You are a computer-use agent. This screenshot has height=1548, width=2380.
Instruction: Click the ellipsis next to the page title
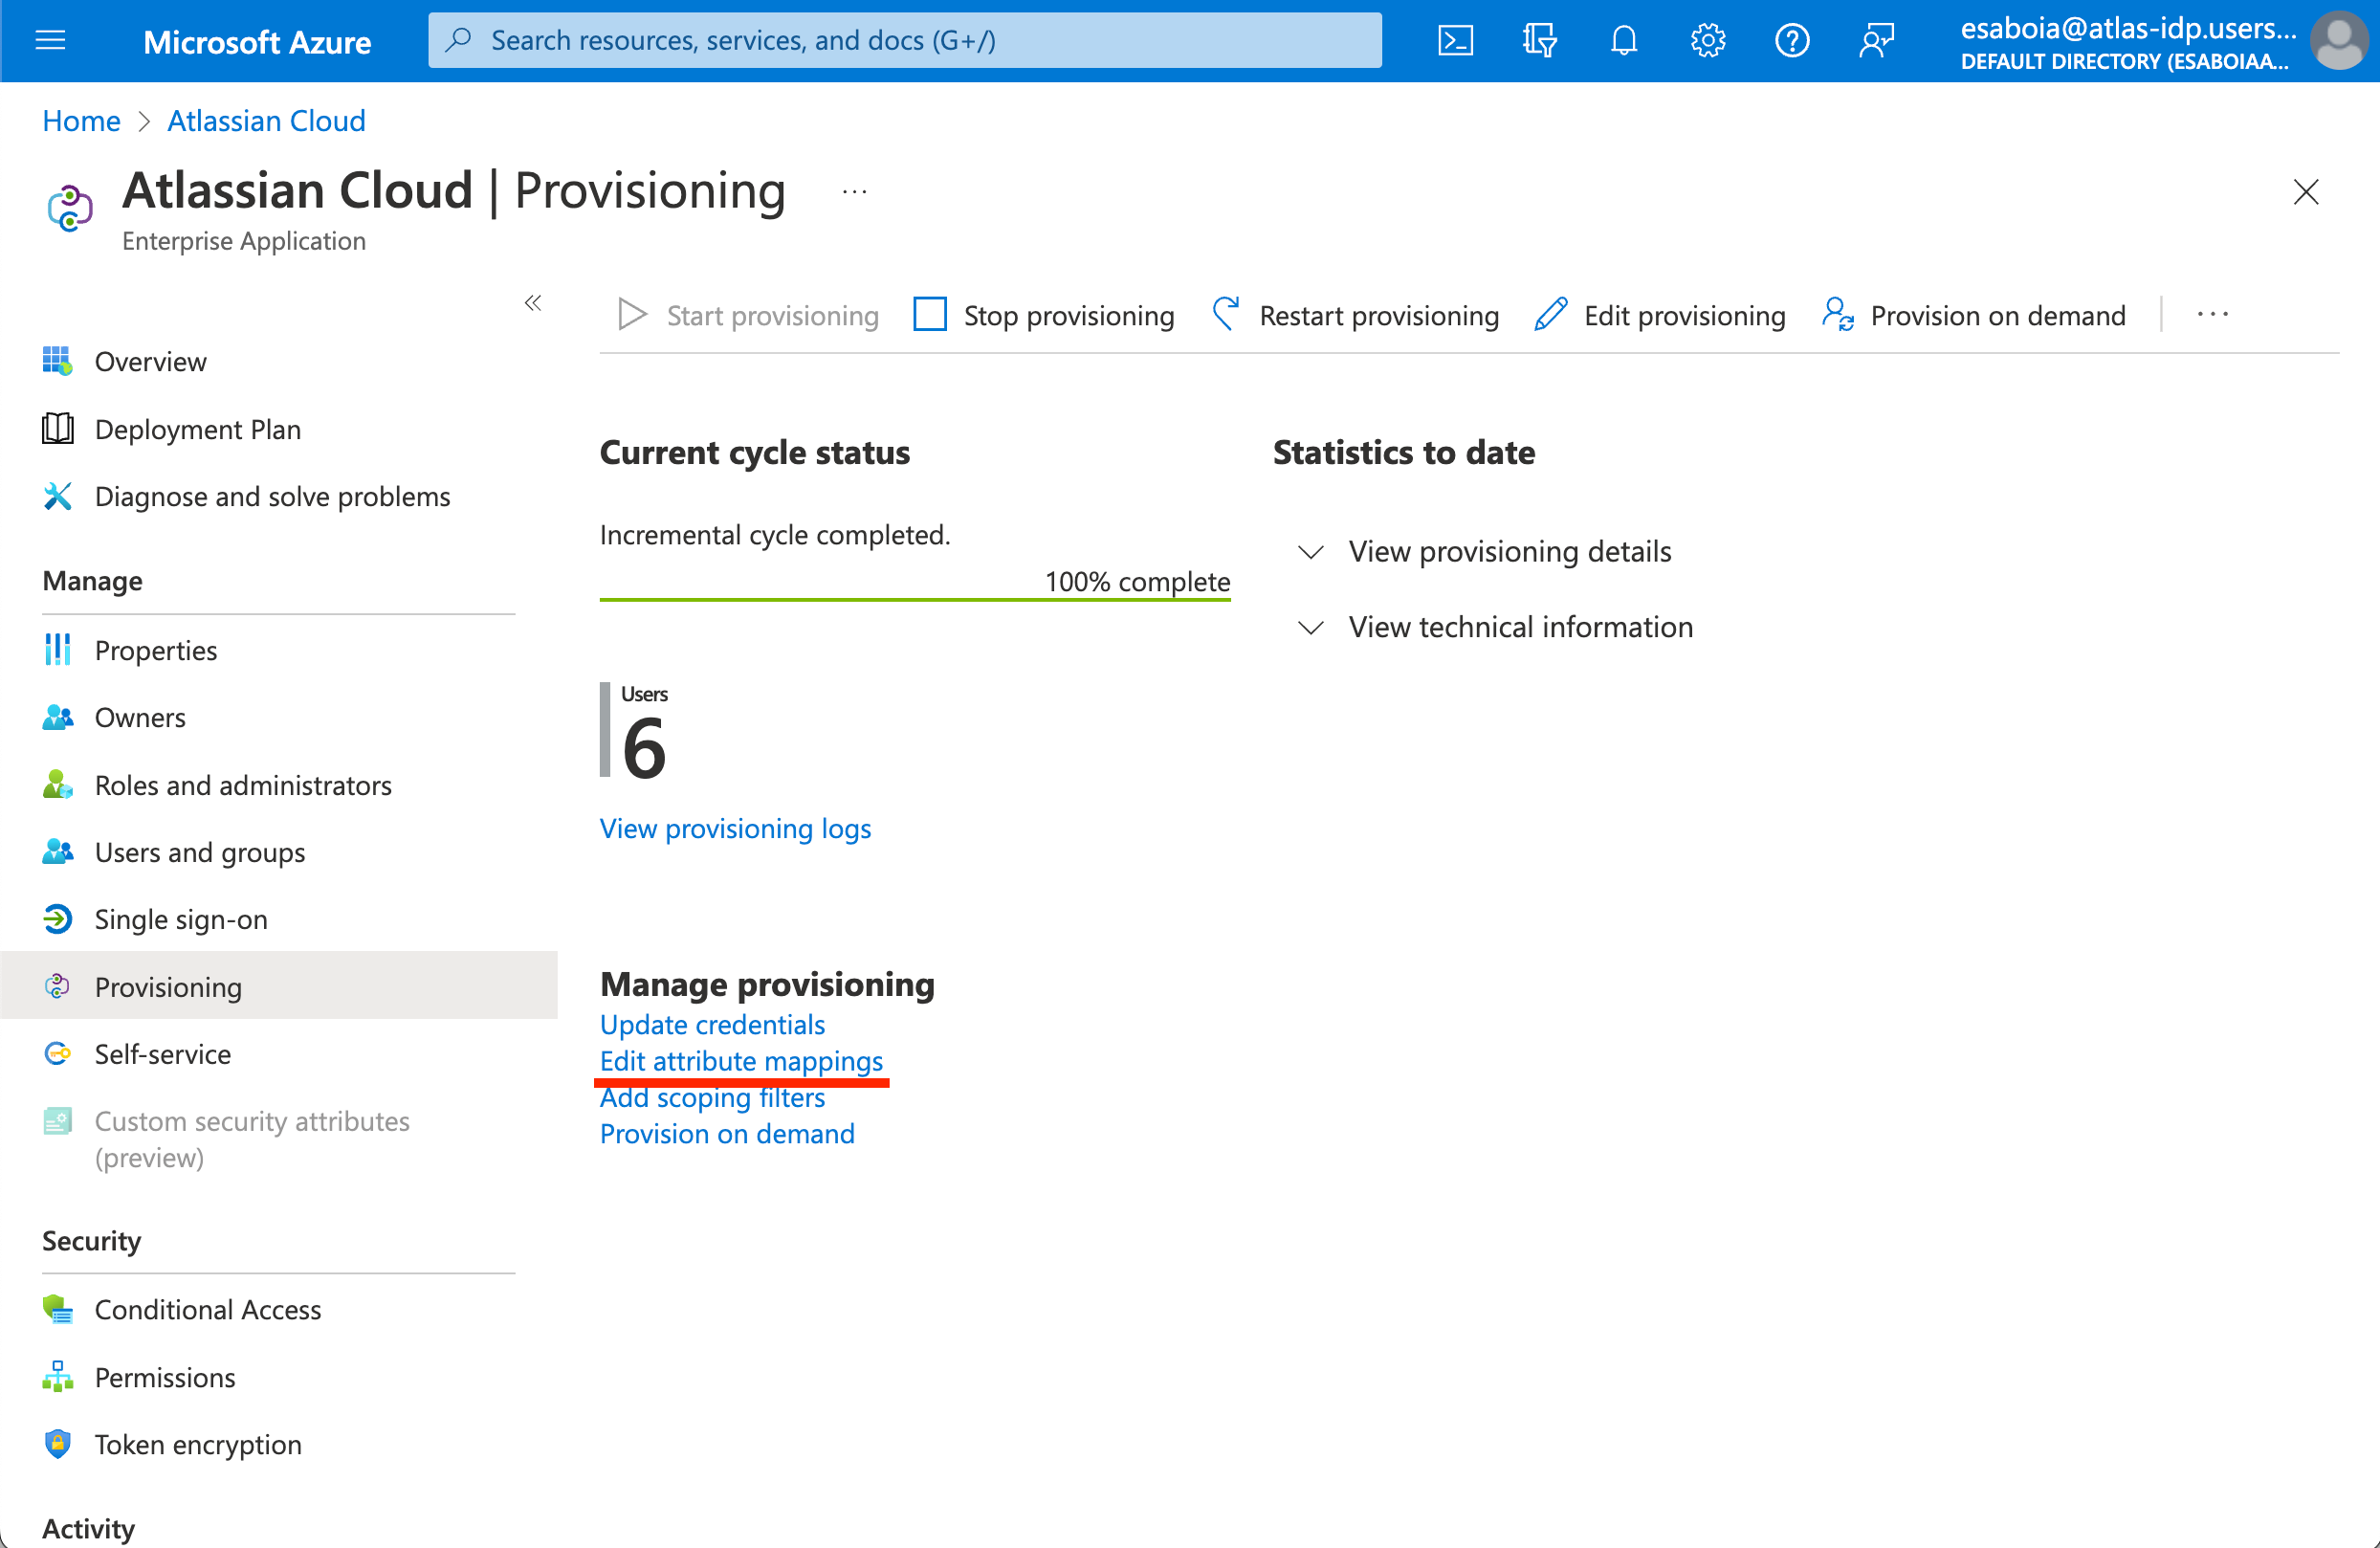point(854,191)
